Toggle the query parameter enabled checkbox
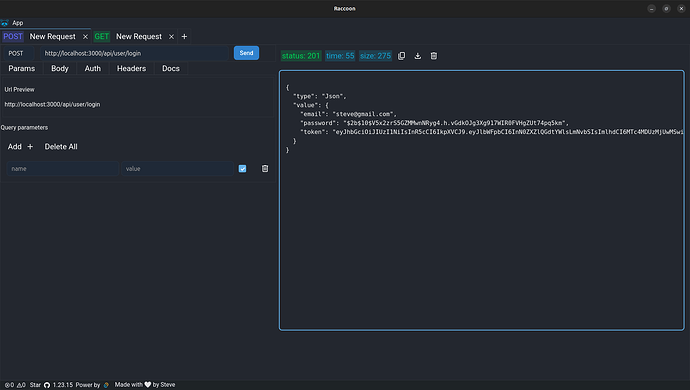 [242, 169]
